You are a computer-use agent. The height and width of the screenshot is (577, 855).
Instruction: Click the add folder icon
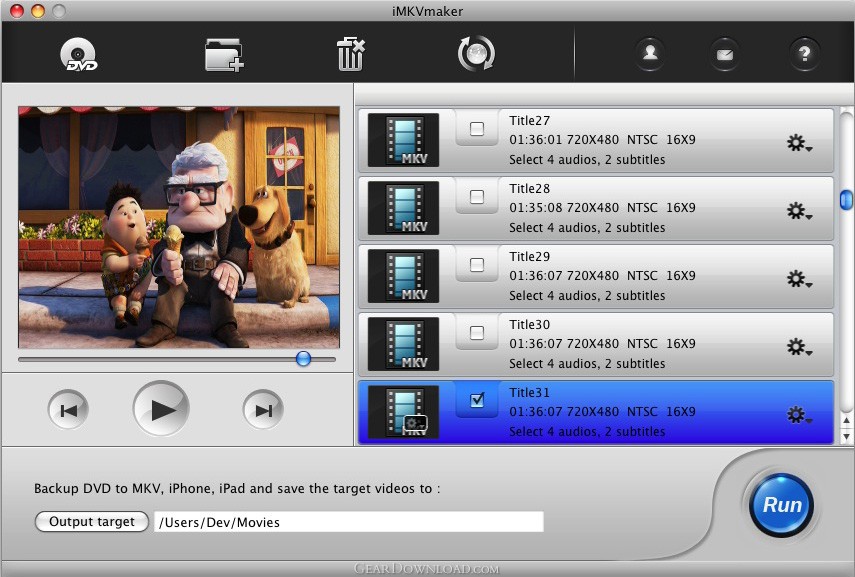tap(224, 54)
